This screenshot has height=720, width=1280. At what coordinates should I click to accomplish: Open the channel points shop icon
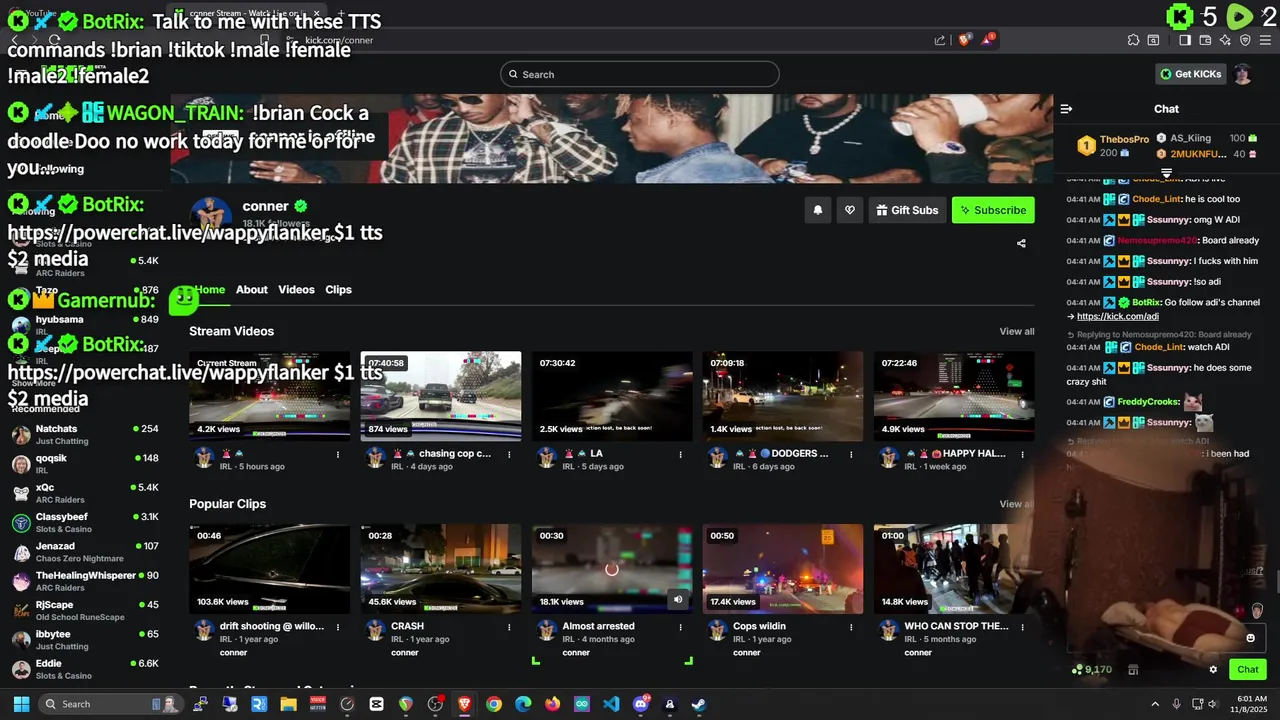point(1135,669)
